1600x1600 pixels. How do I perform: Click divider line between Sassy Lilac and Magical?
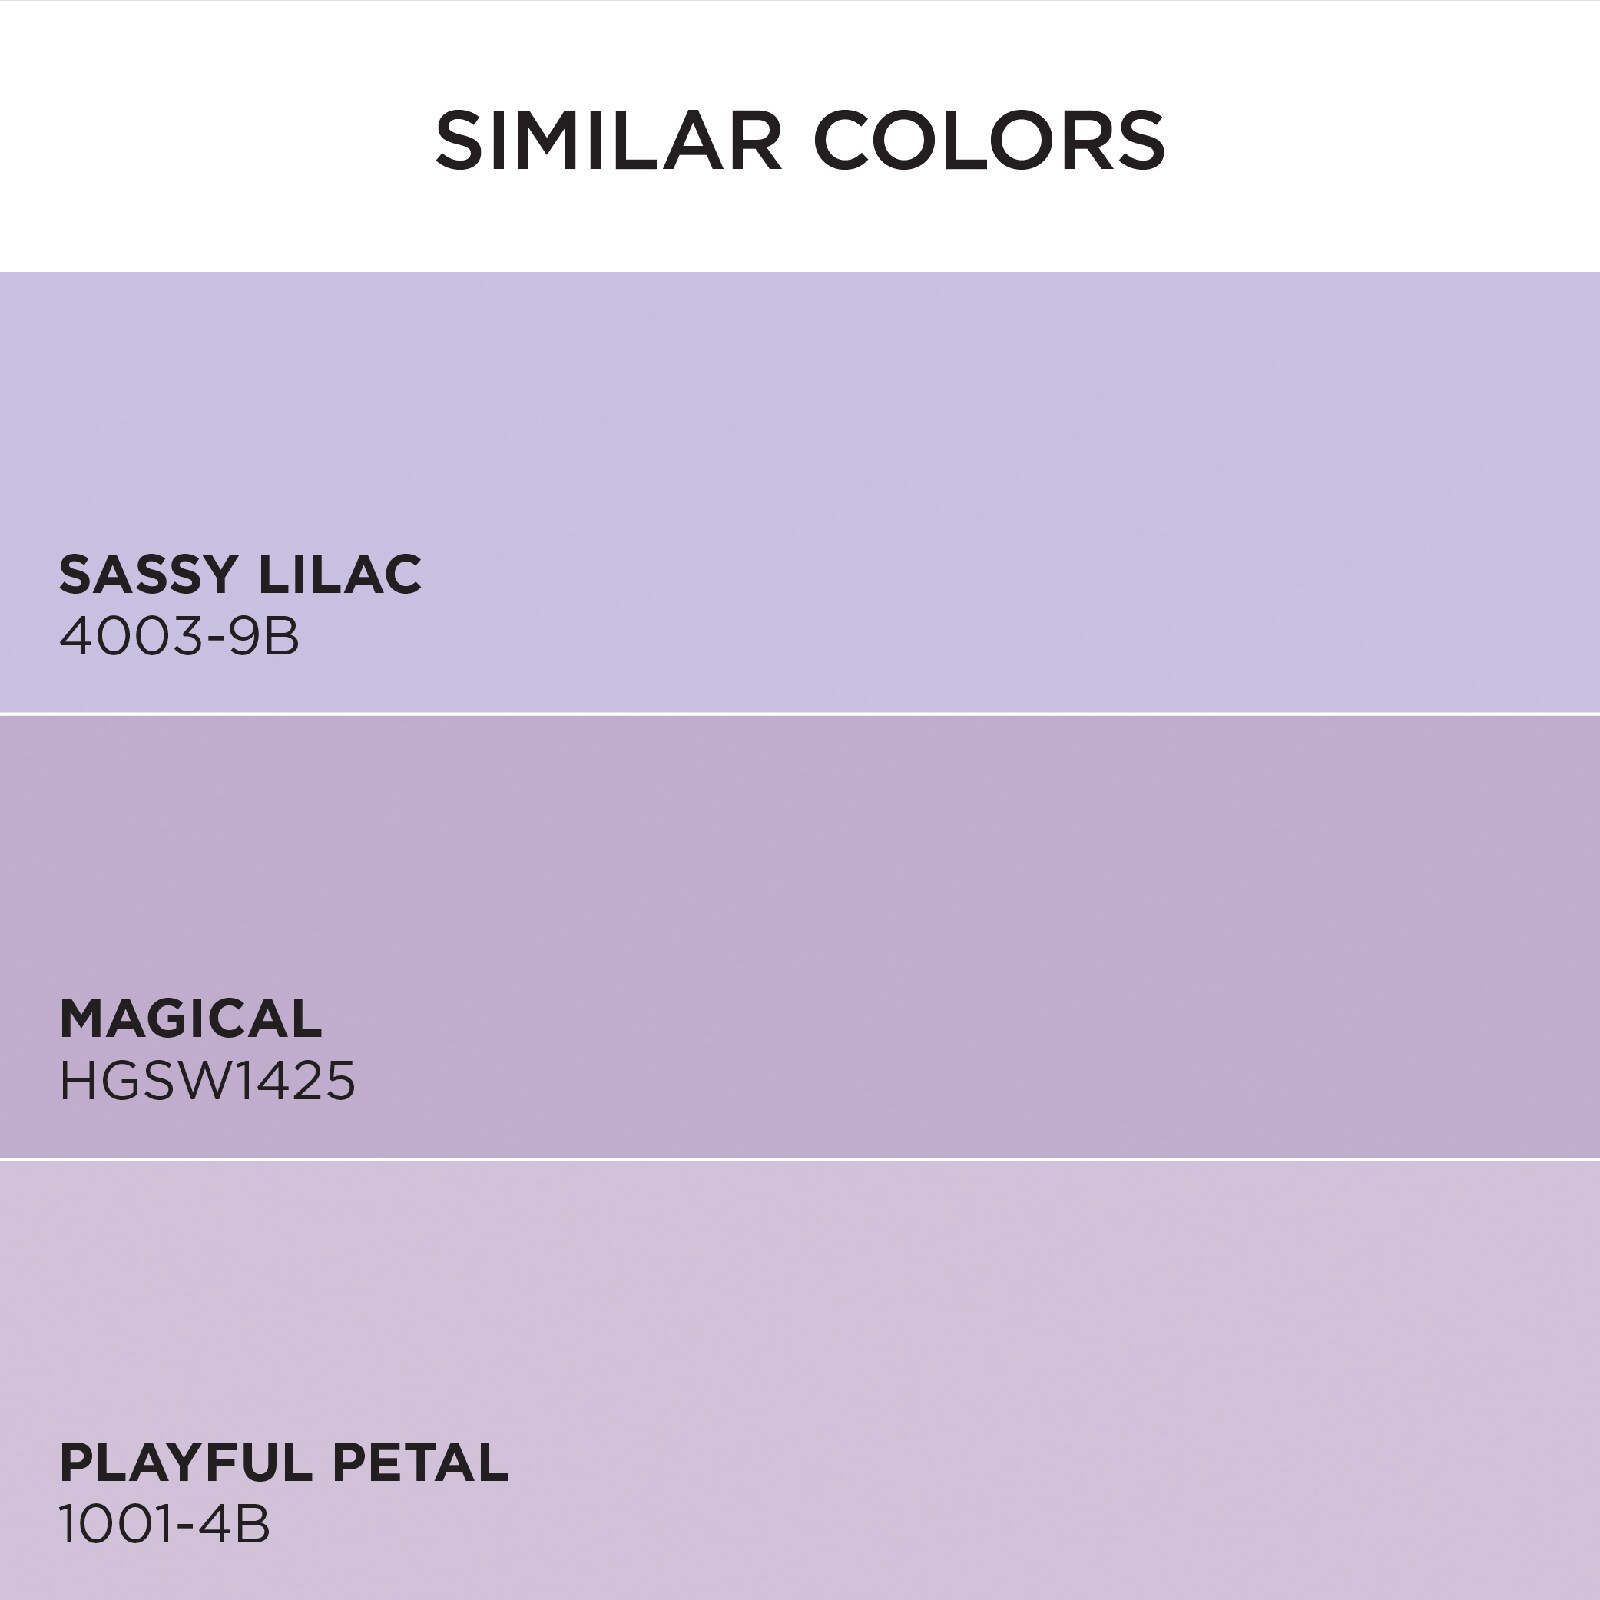[800, 714]
